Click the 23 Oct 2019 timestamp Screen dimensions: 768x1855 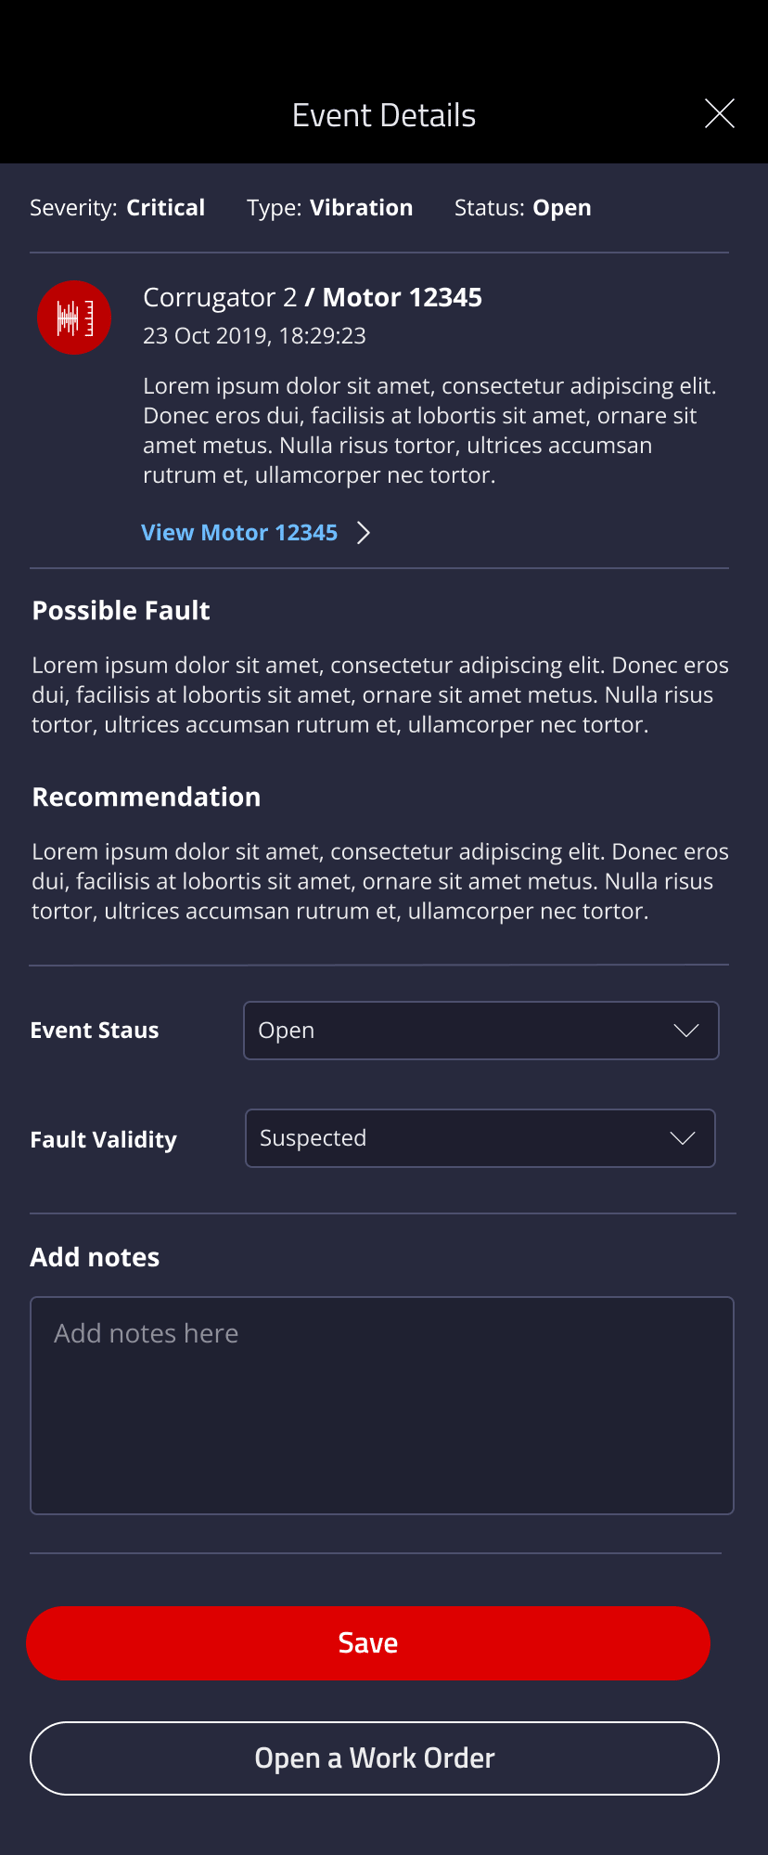pyautogui.click(x=254, y=336)
